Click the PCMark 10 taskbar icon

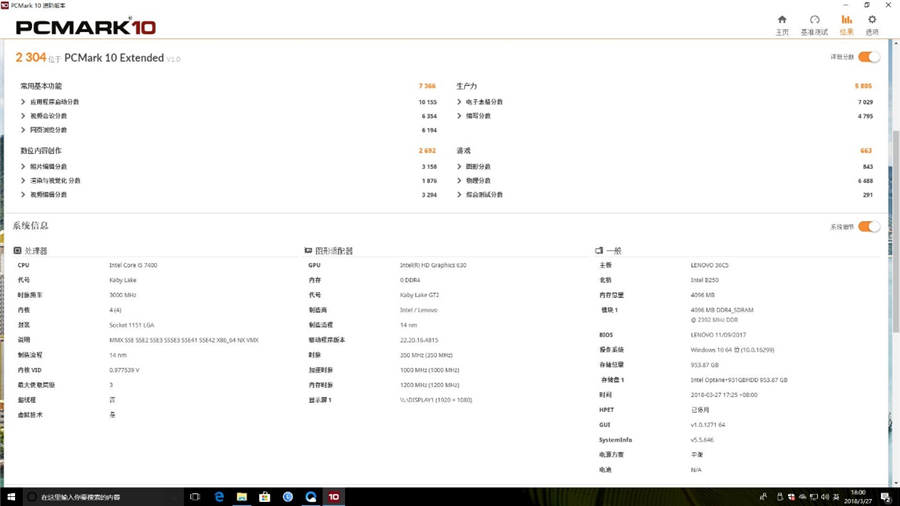click(334, 497)
